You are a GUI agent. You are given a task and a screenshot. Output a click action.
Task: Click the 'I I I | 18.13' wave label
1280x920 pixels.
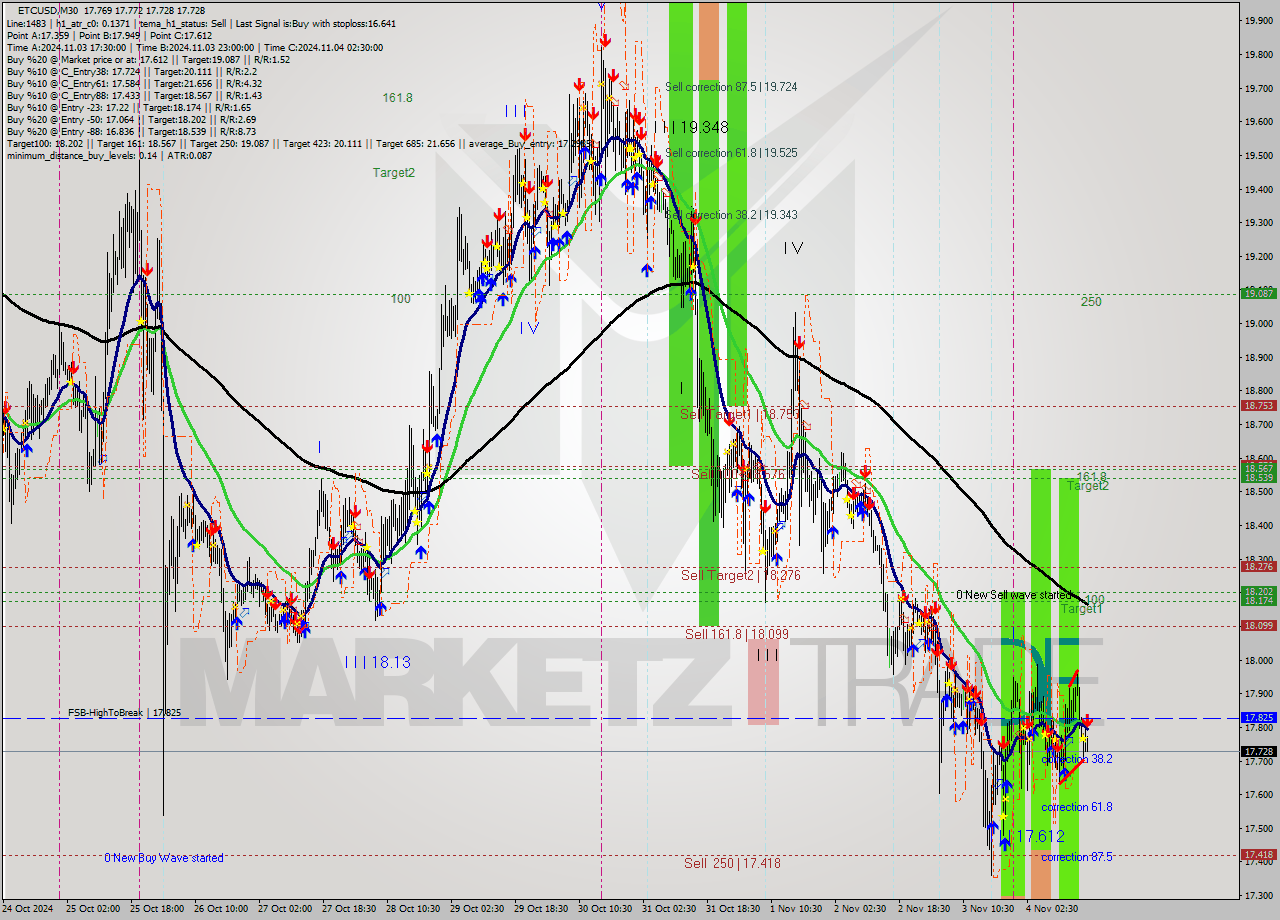click(x=377, y=662)
